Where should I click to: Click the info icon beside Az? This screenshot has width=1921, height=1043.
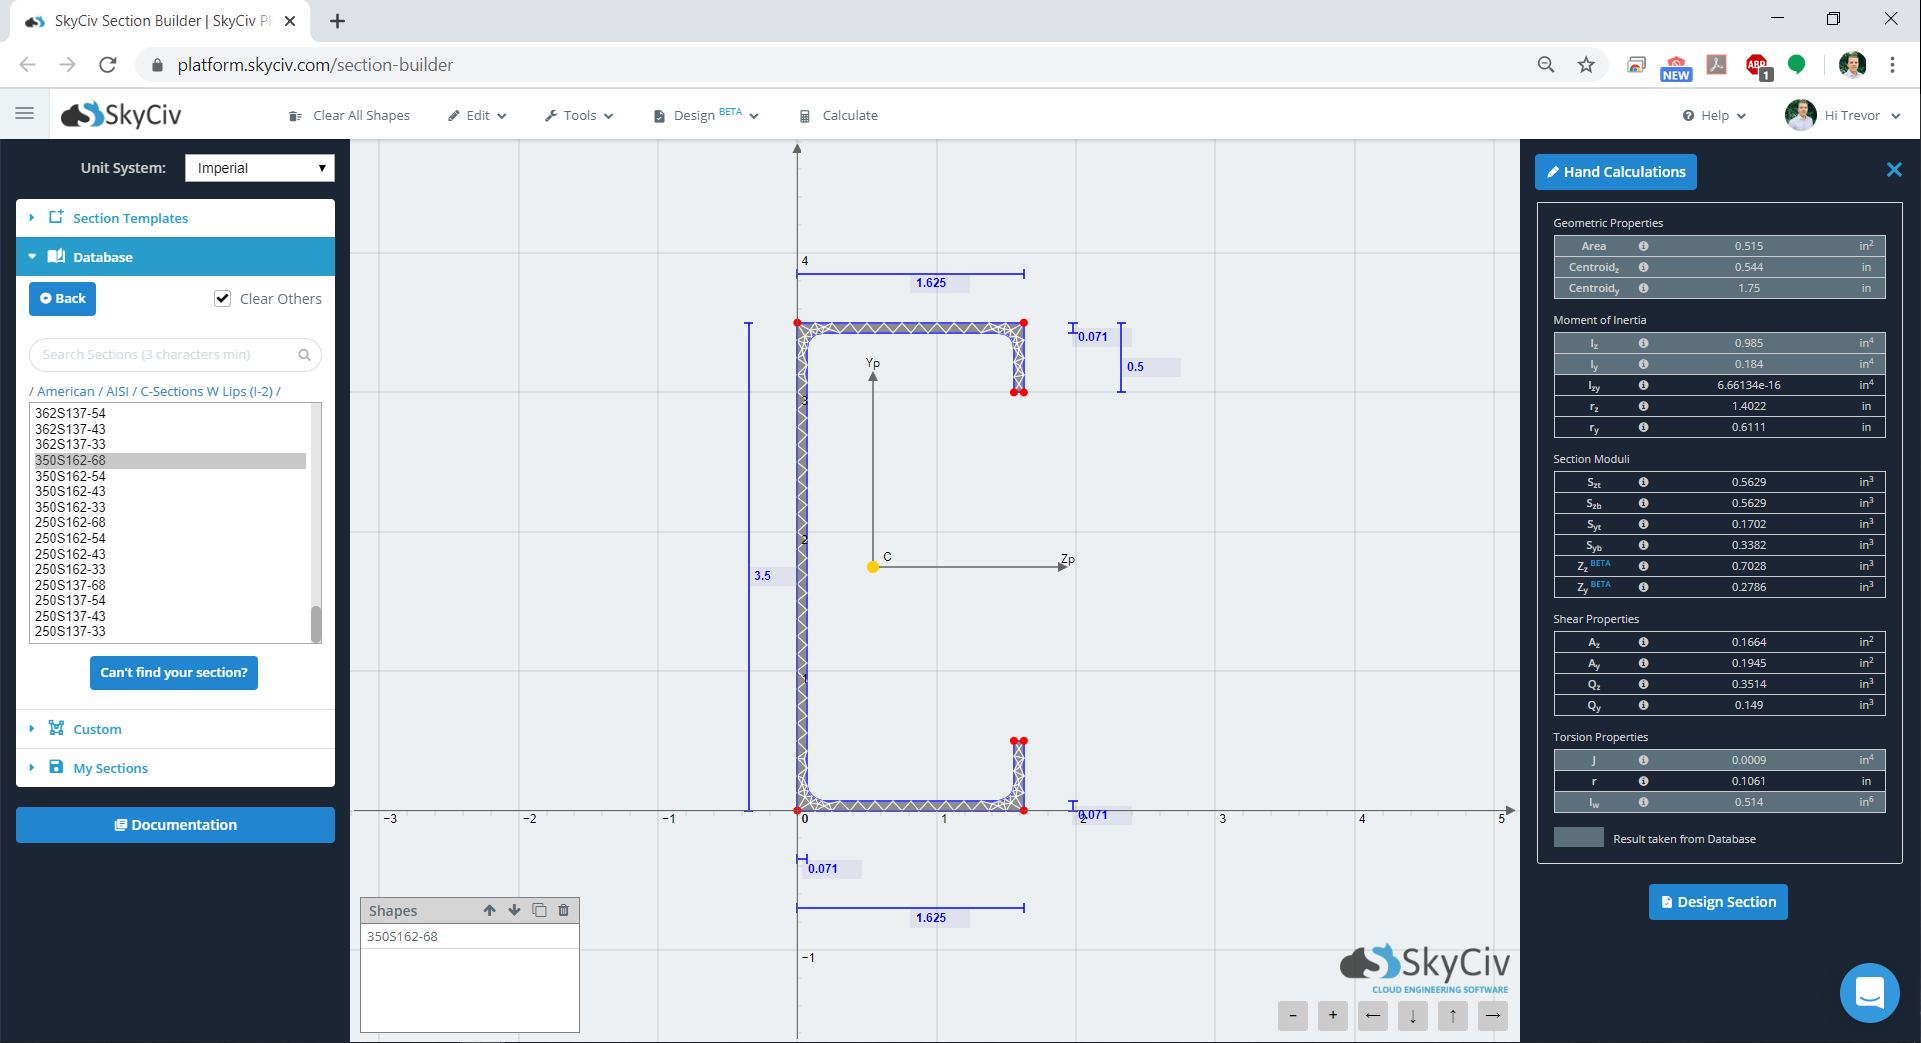[1643, 642]
